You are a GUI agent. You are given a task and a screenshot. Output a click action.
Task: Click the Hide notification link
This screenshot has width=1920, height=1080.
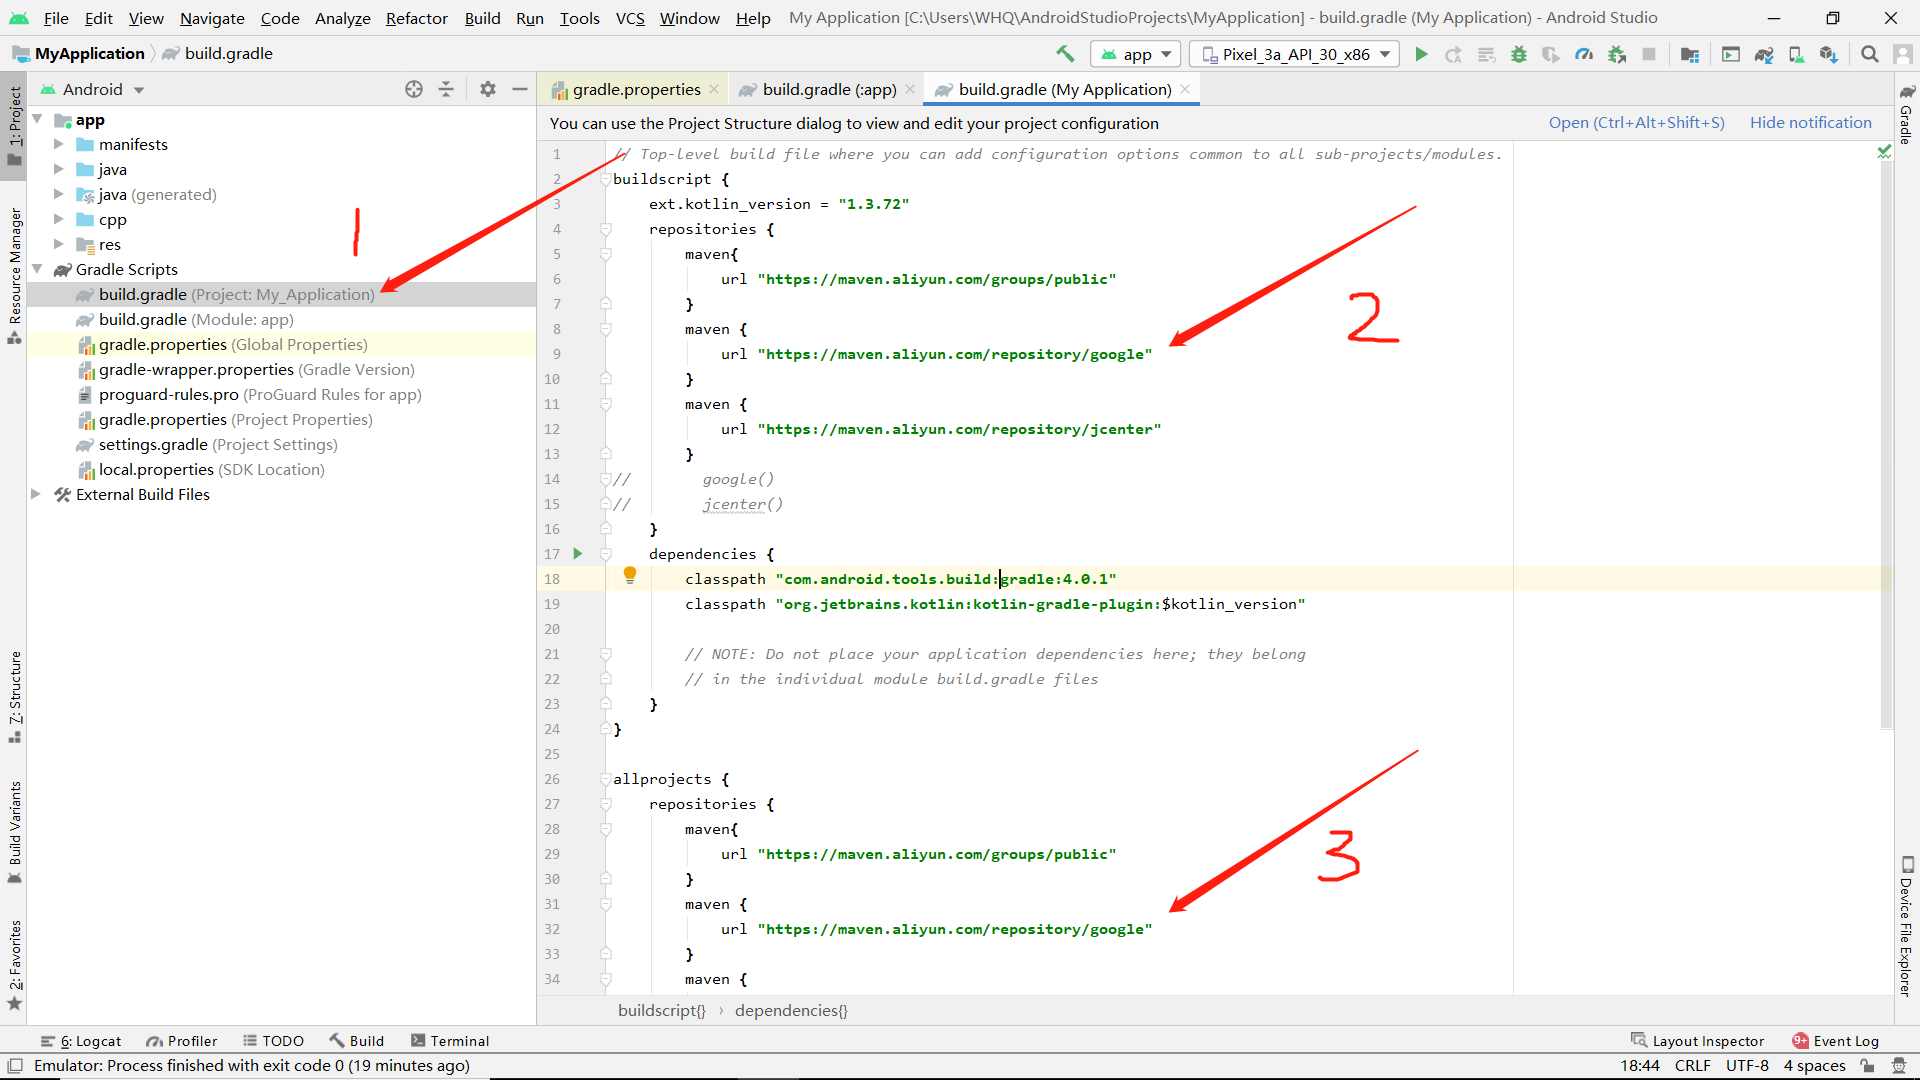[x=1811, y=122]
